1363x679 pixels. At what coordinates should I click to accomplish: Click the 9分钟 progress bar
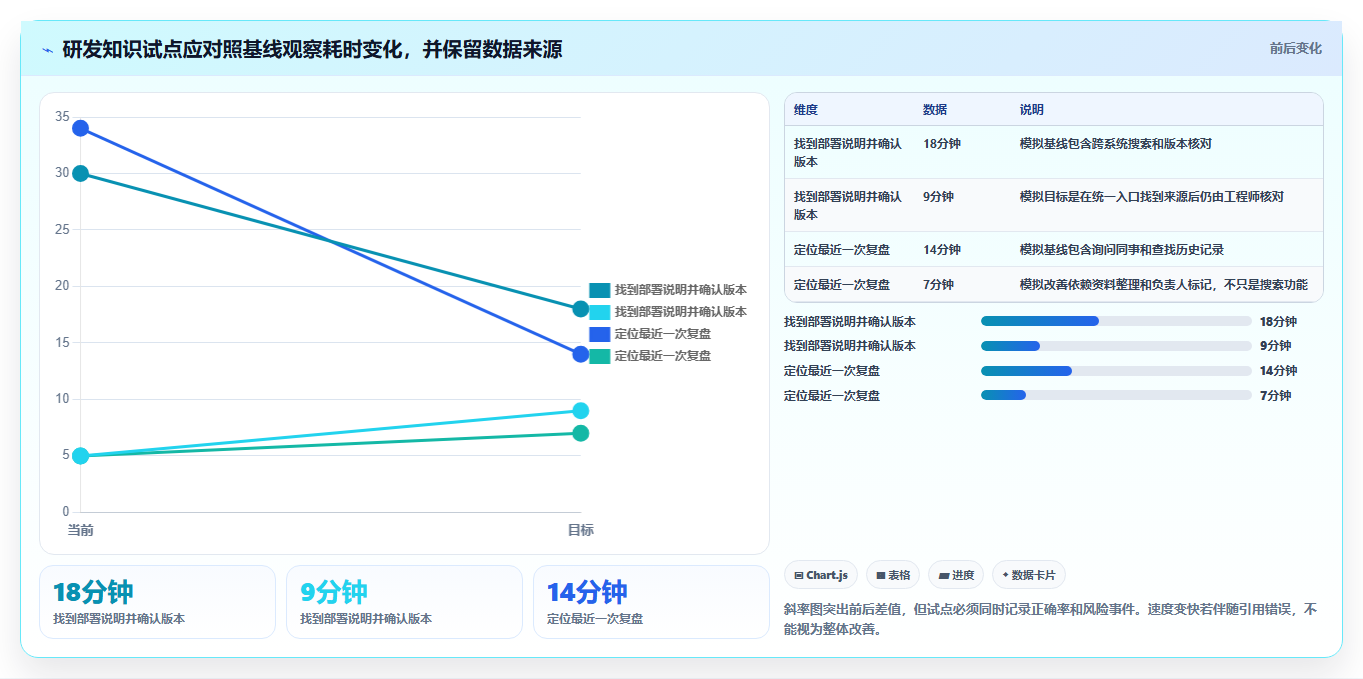1116,346
